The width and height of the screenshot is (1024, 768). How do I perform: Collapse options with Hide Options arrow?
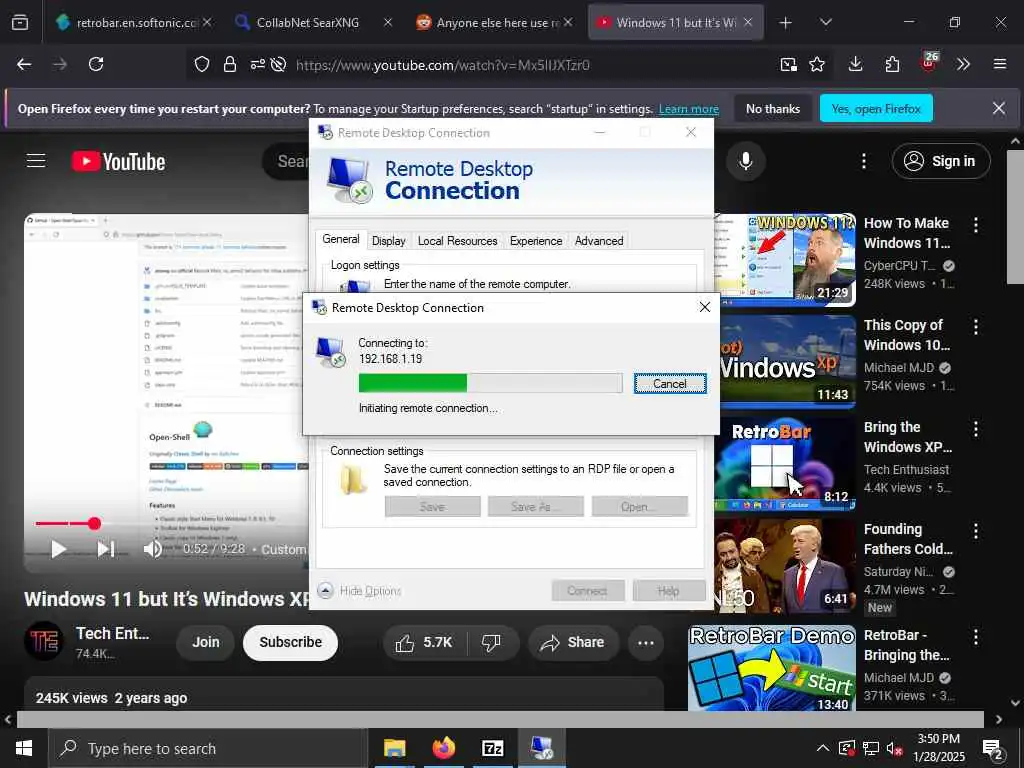coord(325,590)
